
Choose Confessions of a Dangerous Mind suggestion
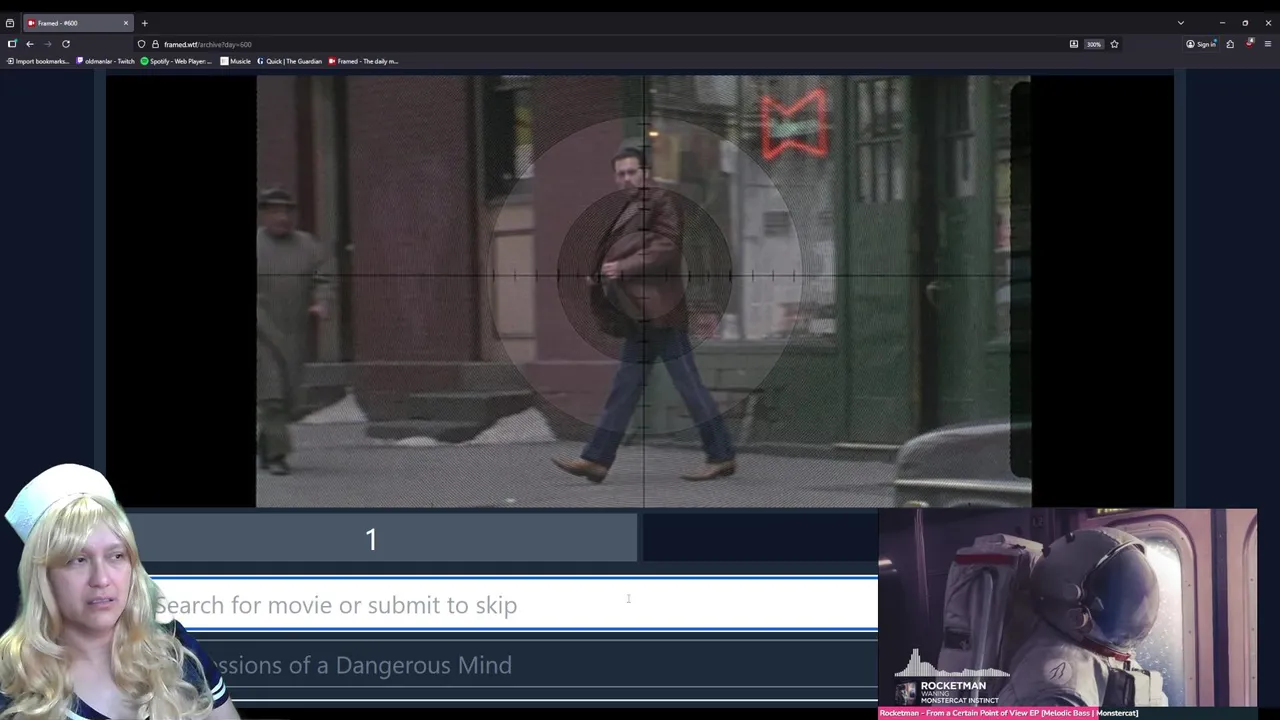(512, 665)
